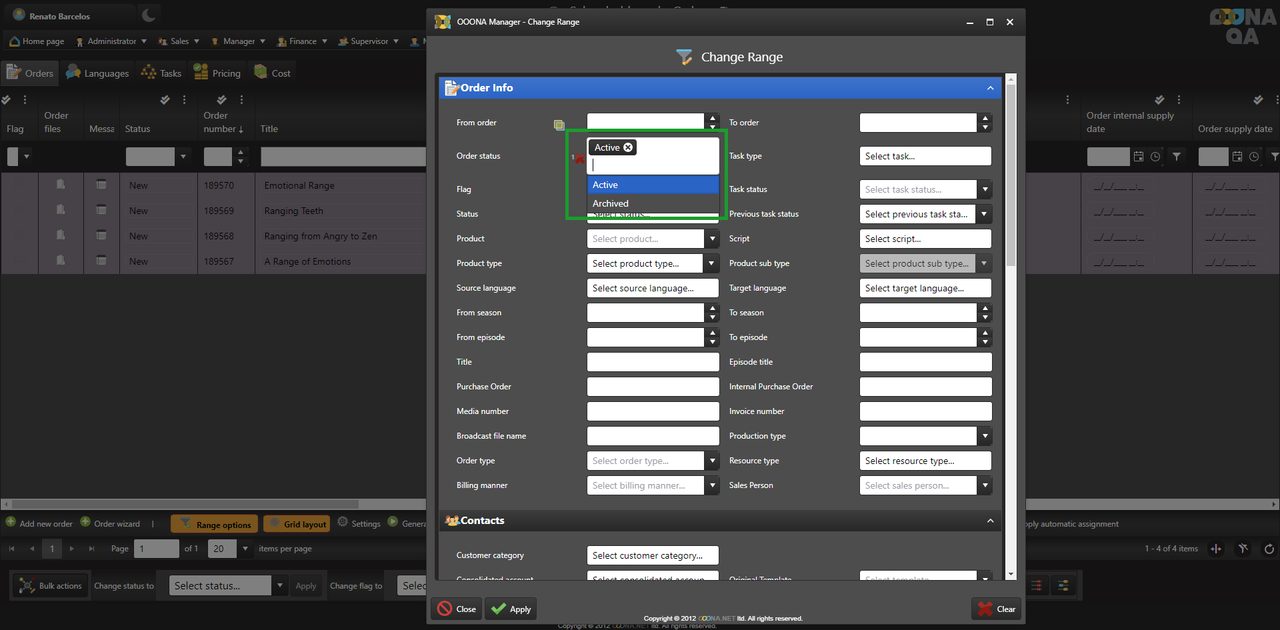Open the Settings gear in the bottom toolbar
This screenshot has height=630, width=1280.
pos(343,523)
